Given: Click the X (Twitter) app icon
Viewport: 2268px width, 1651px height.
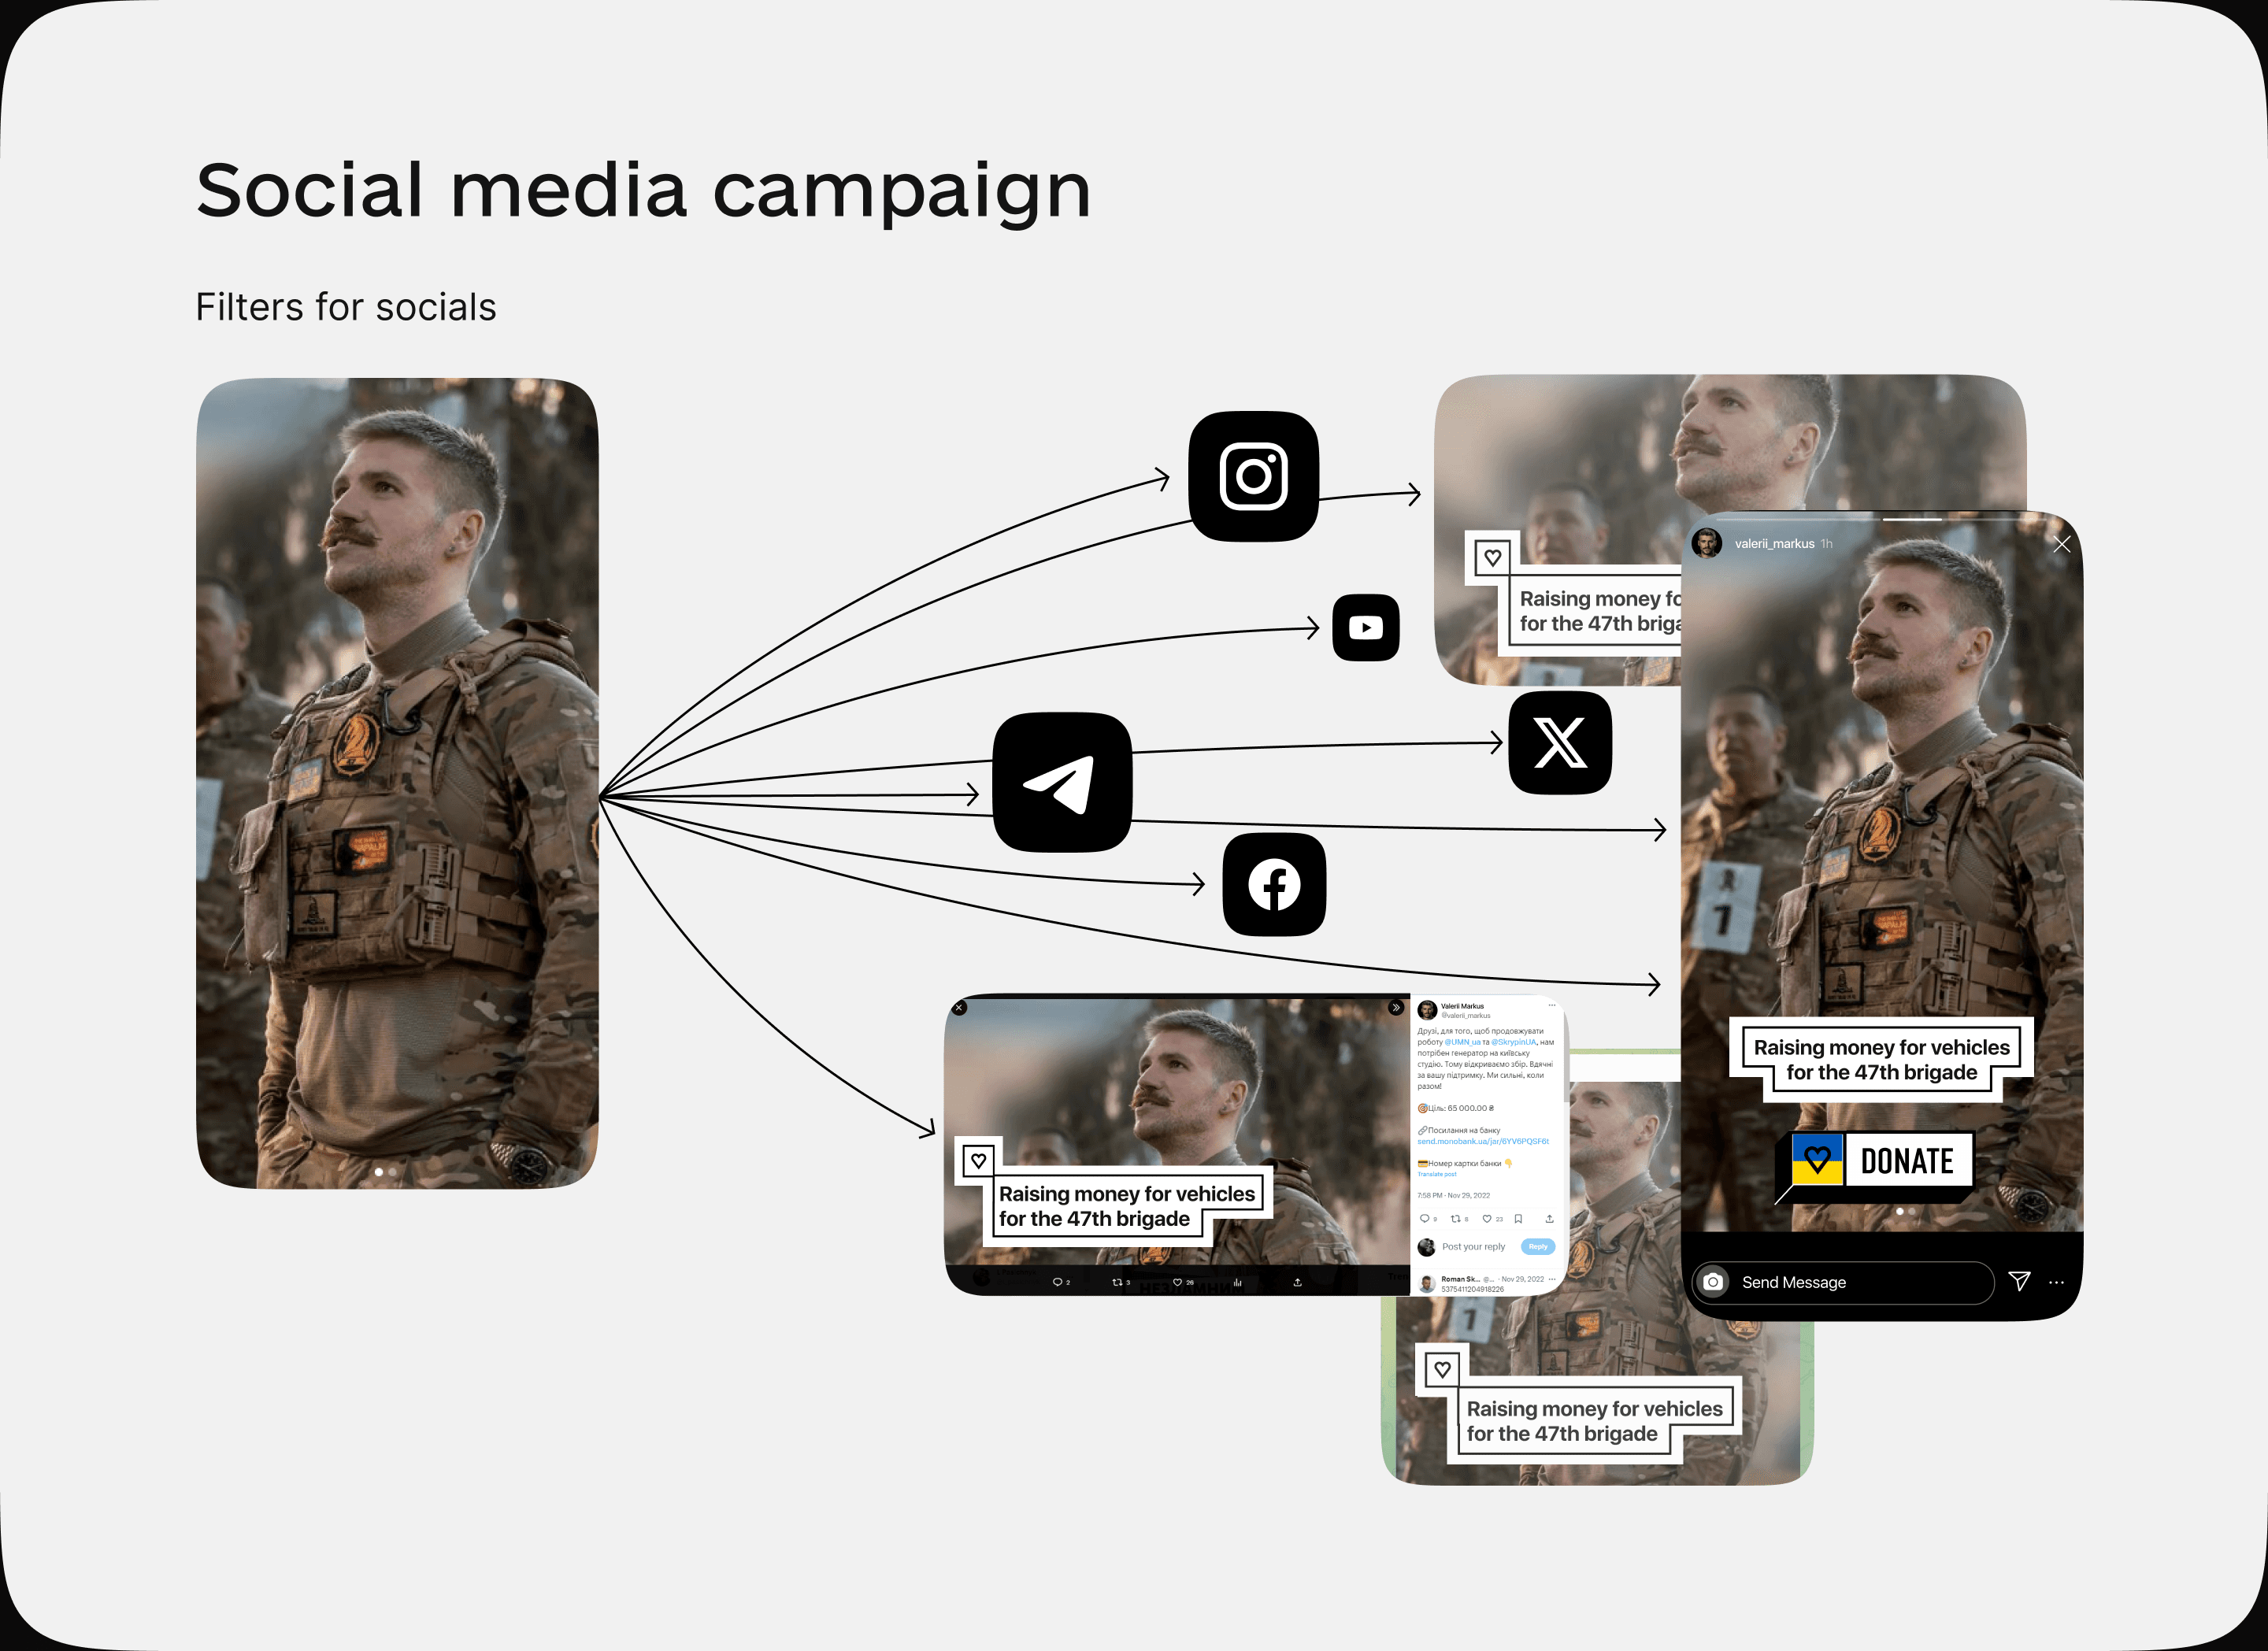Looking at the screenshot, I should [1559, 742].
